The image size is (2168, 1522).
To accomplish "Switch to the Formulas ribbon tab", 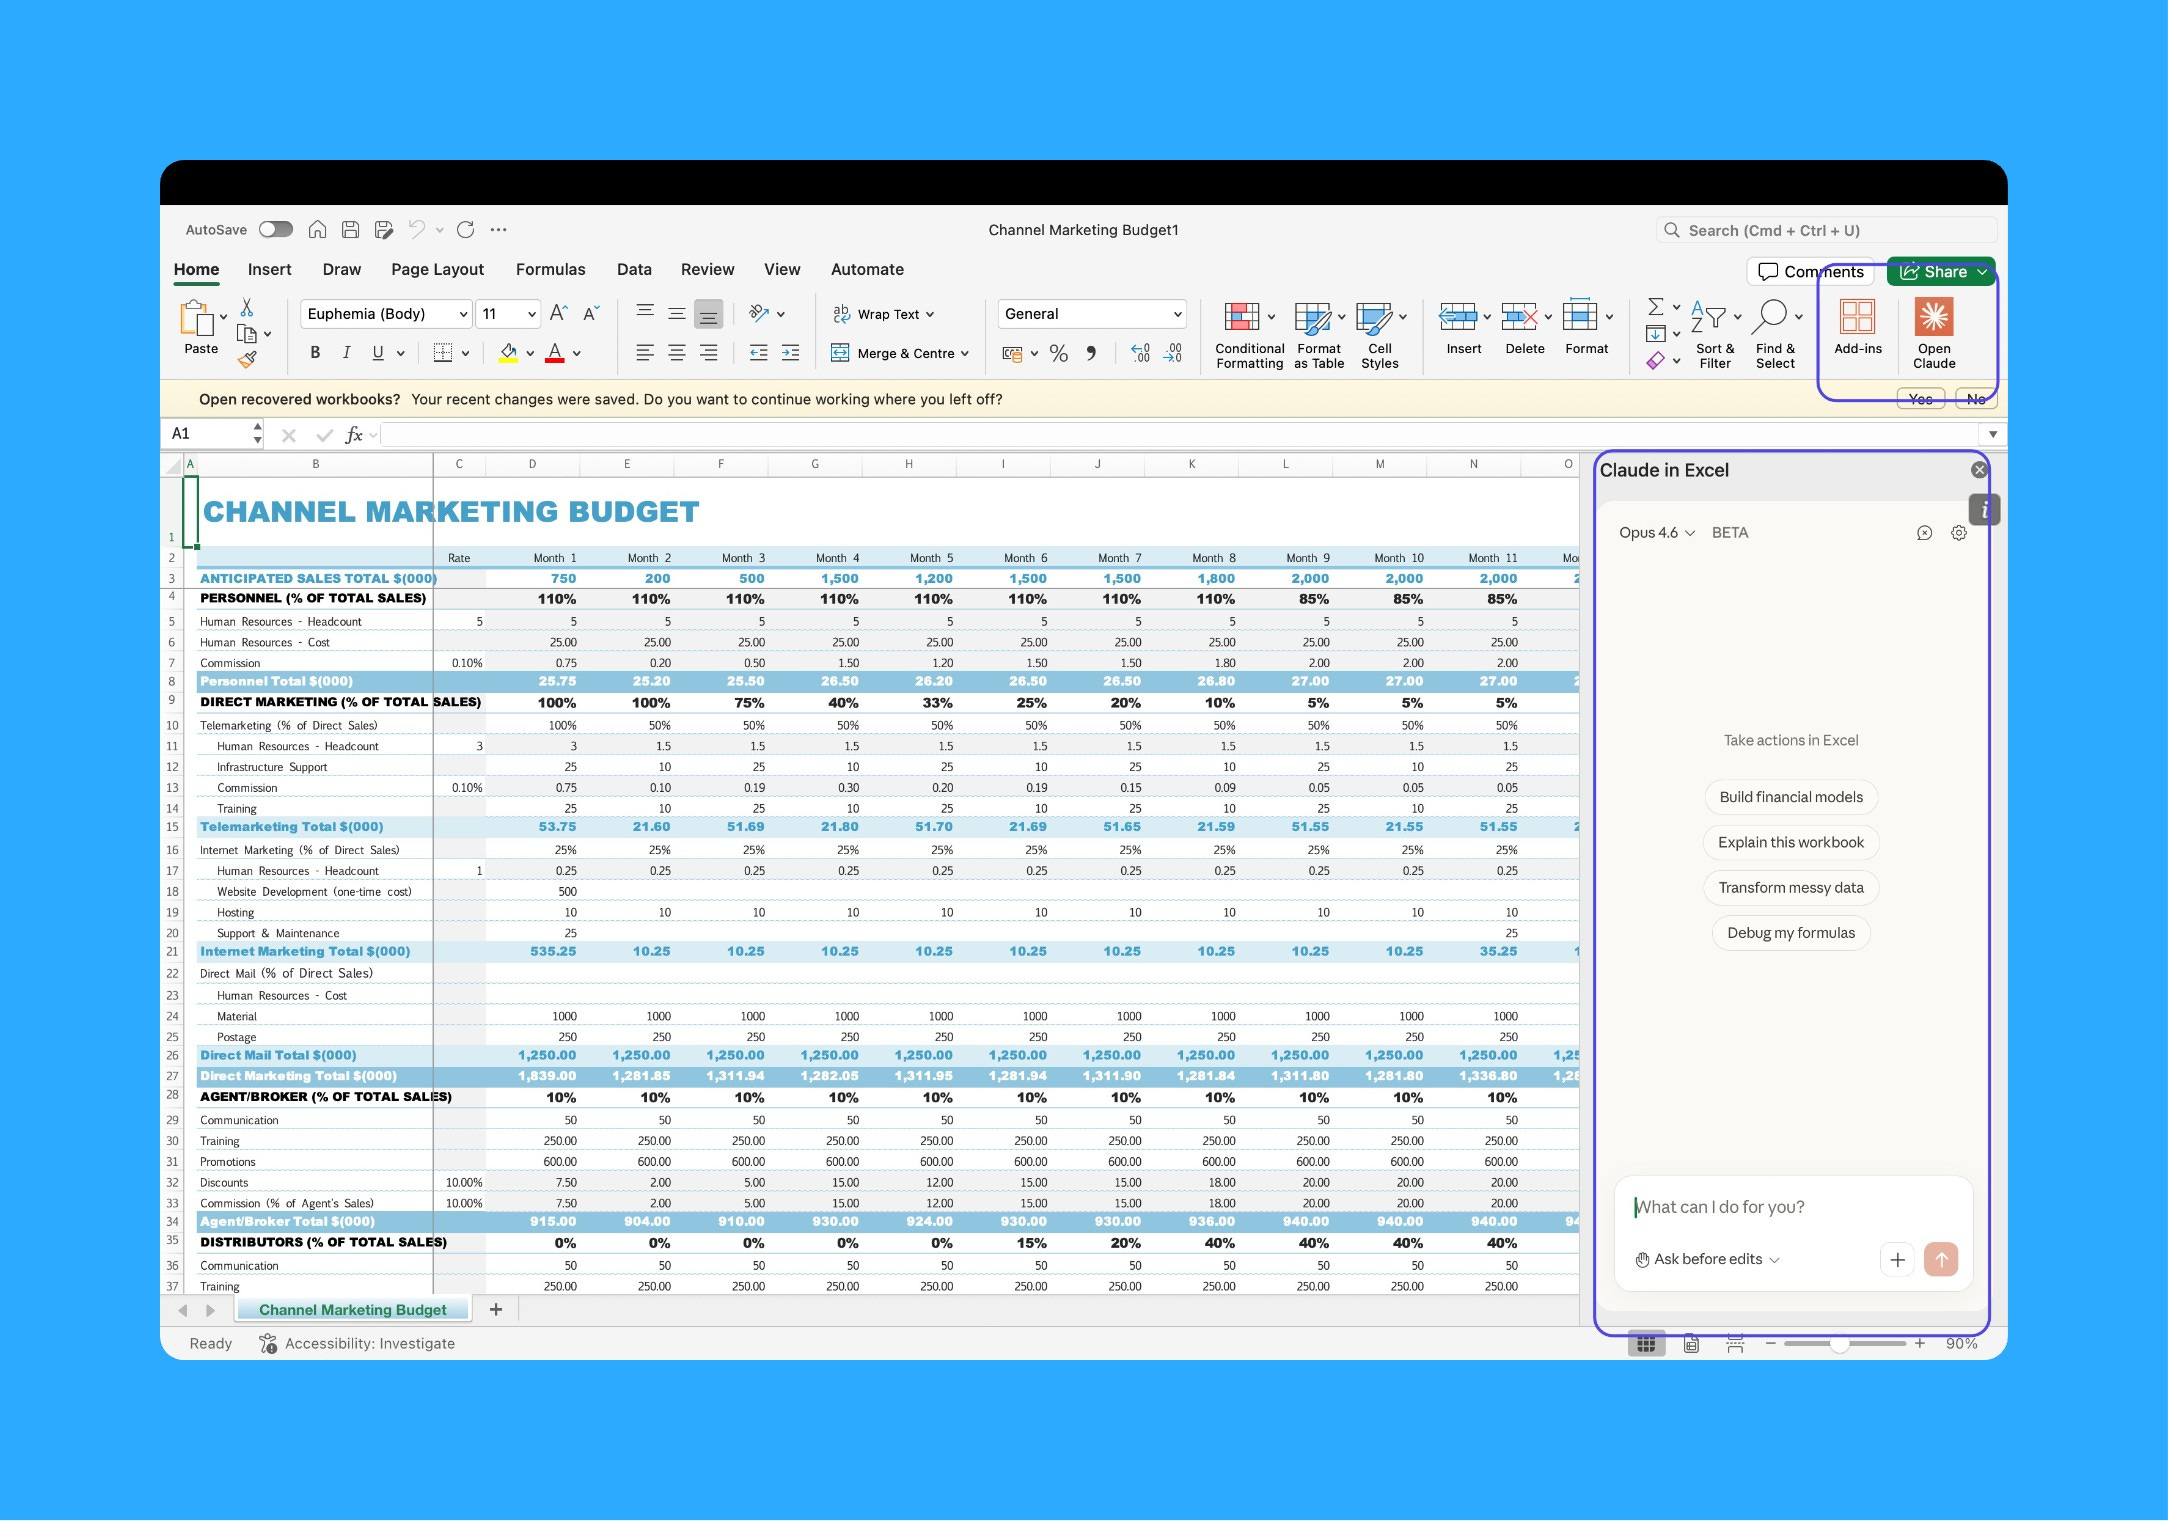I will pyautogui.click(x=550, y=270).
